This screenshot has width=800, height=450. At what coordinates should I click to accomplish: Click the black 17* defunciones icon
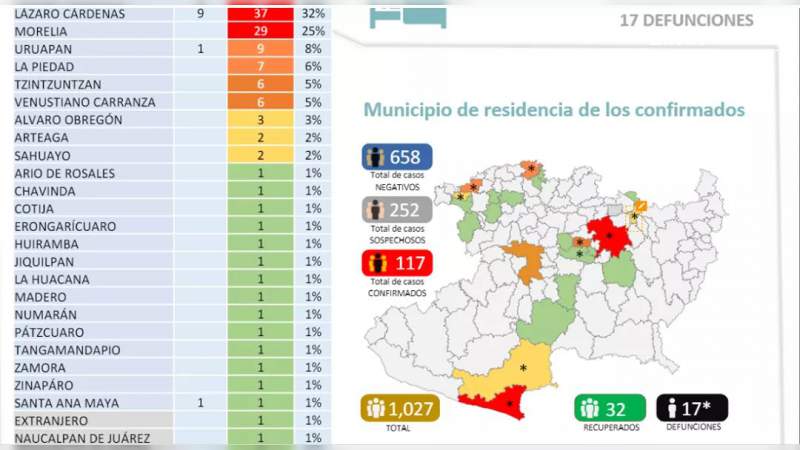(692, 408)
